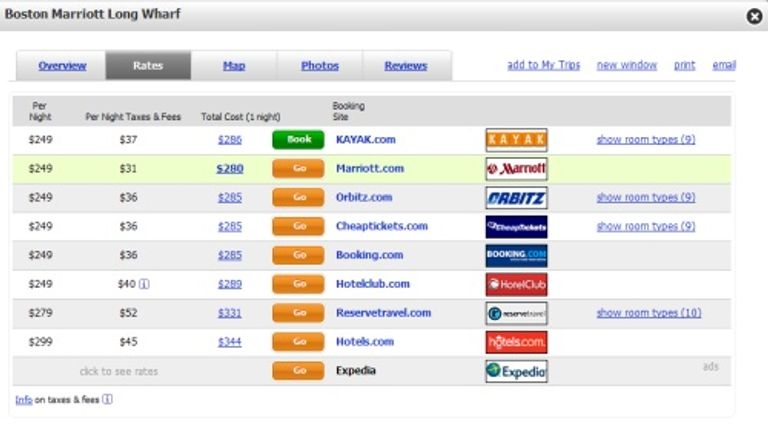The height and width of the screenshot is (441, 768).
Task: Click the KAYAK logo image
Action: tap(516, 140)
